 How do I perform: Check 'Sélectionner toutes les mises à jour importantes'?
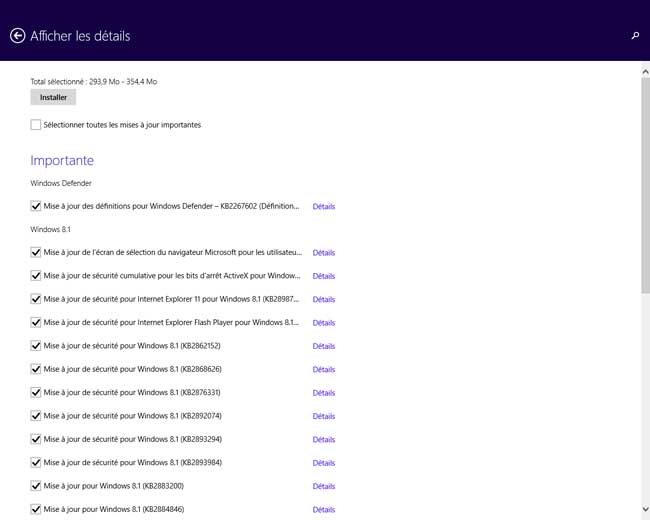click(x=36, y=124)
